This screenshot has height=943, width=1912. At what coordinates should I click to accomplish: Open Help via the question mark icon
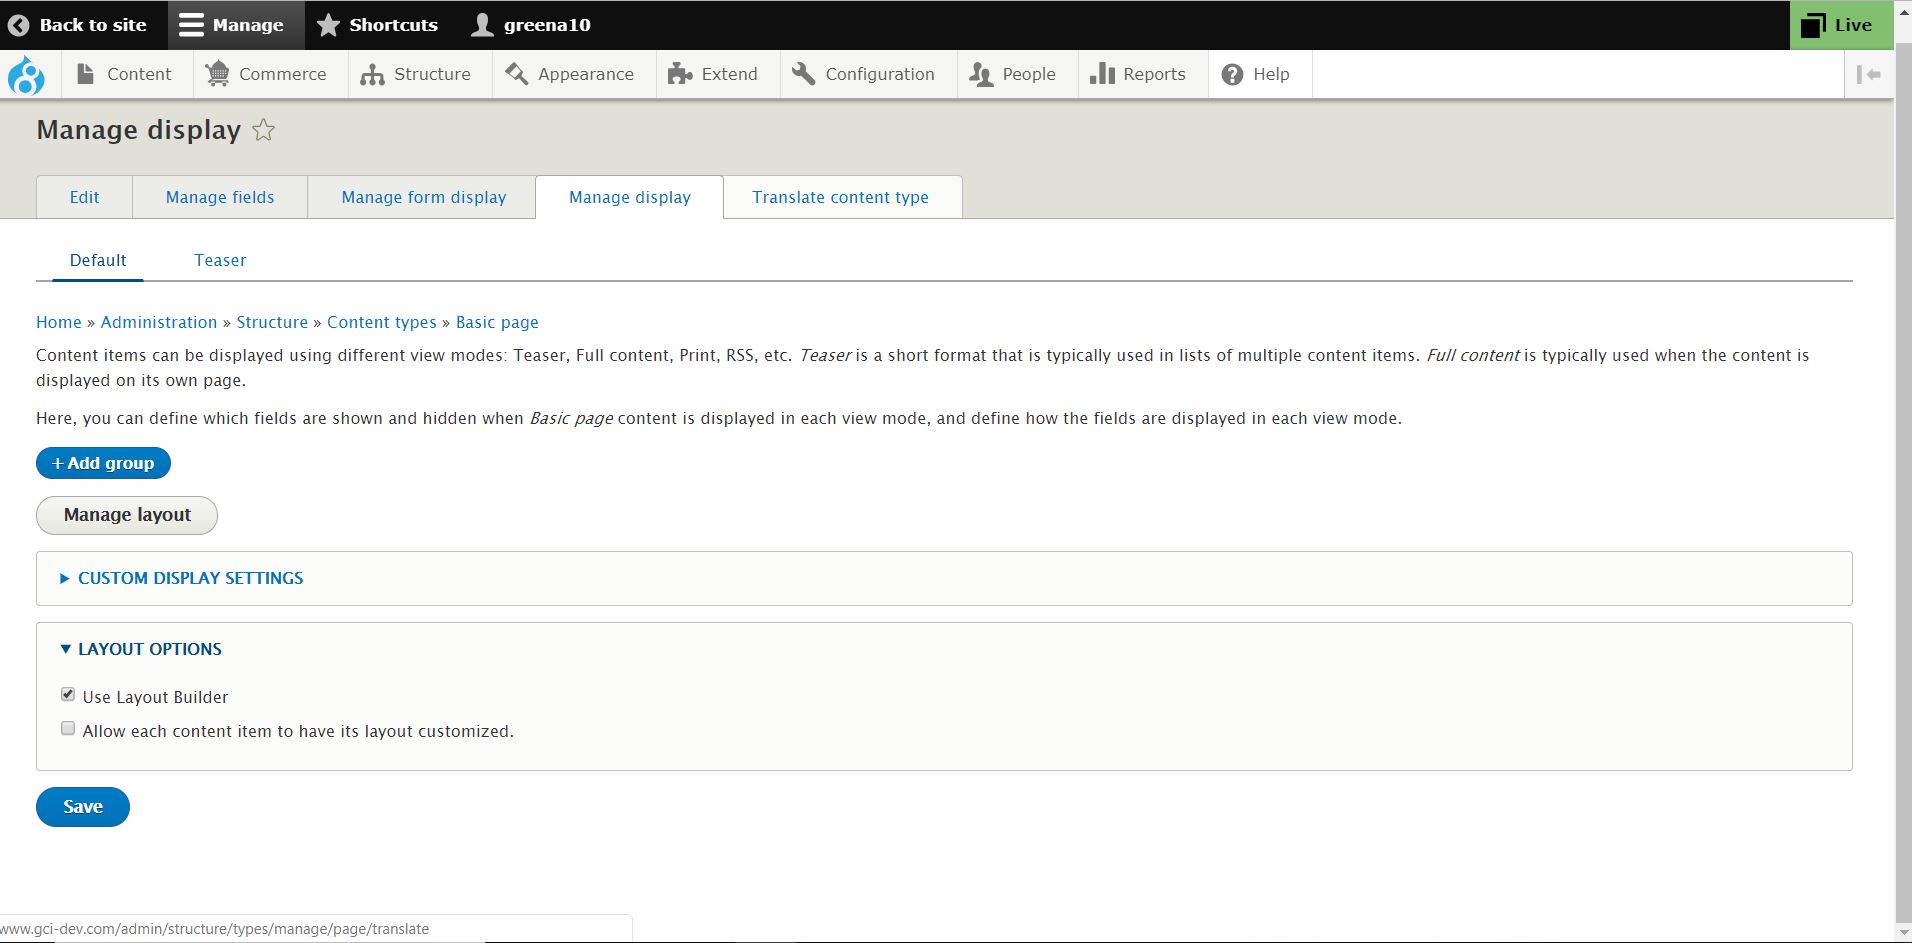(1232, 73)
